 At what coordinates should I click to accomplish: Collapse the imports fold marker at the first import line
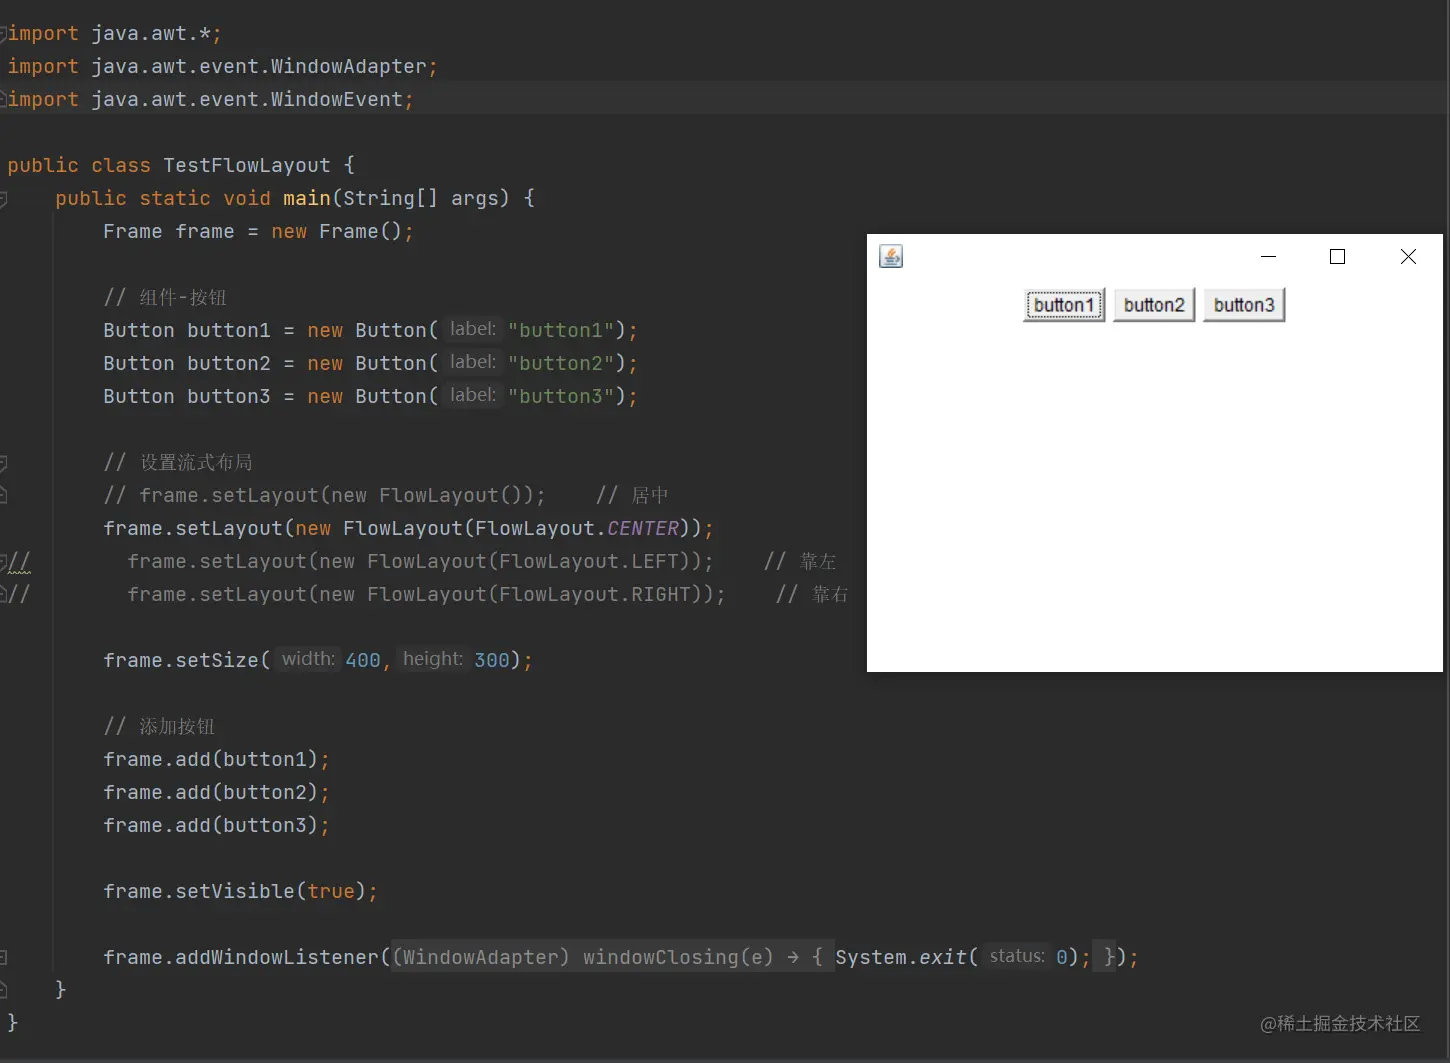(x=3, y=33)
